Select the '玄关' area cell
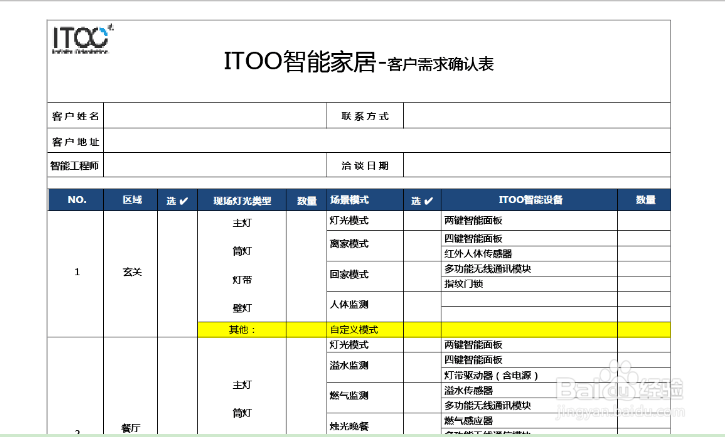Screen dimensions: 725x437 click(131, 272)
